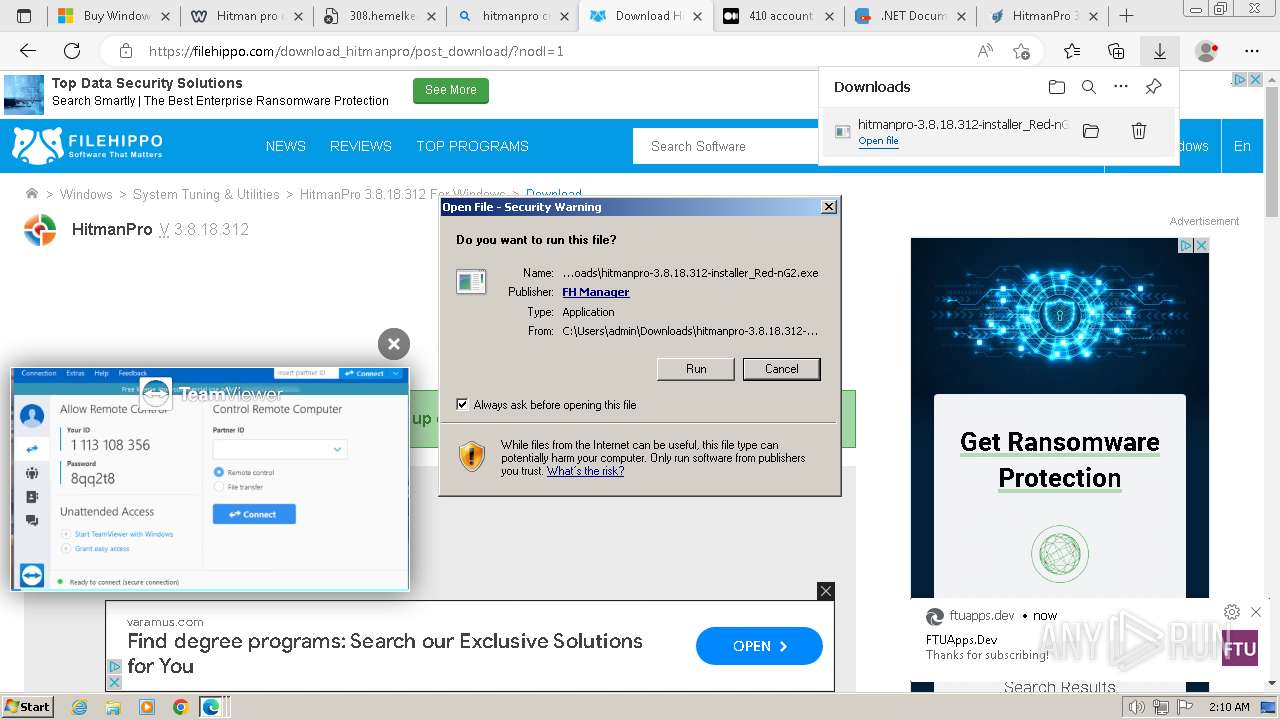This screenshot has width=1280, height=720.
Task: Open What's the risk? link
Action: (x=585, y=471)
